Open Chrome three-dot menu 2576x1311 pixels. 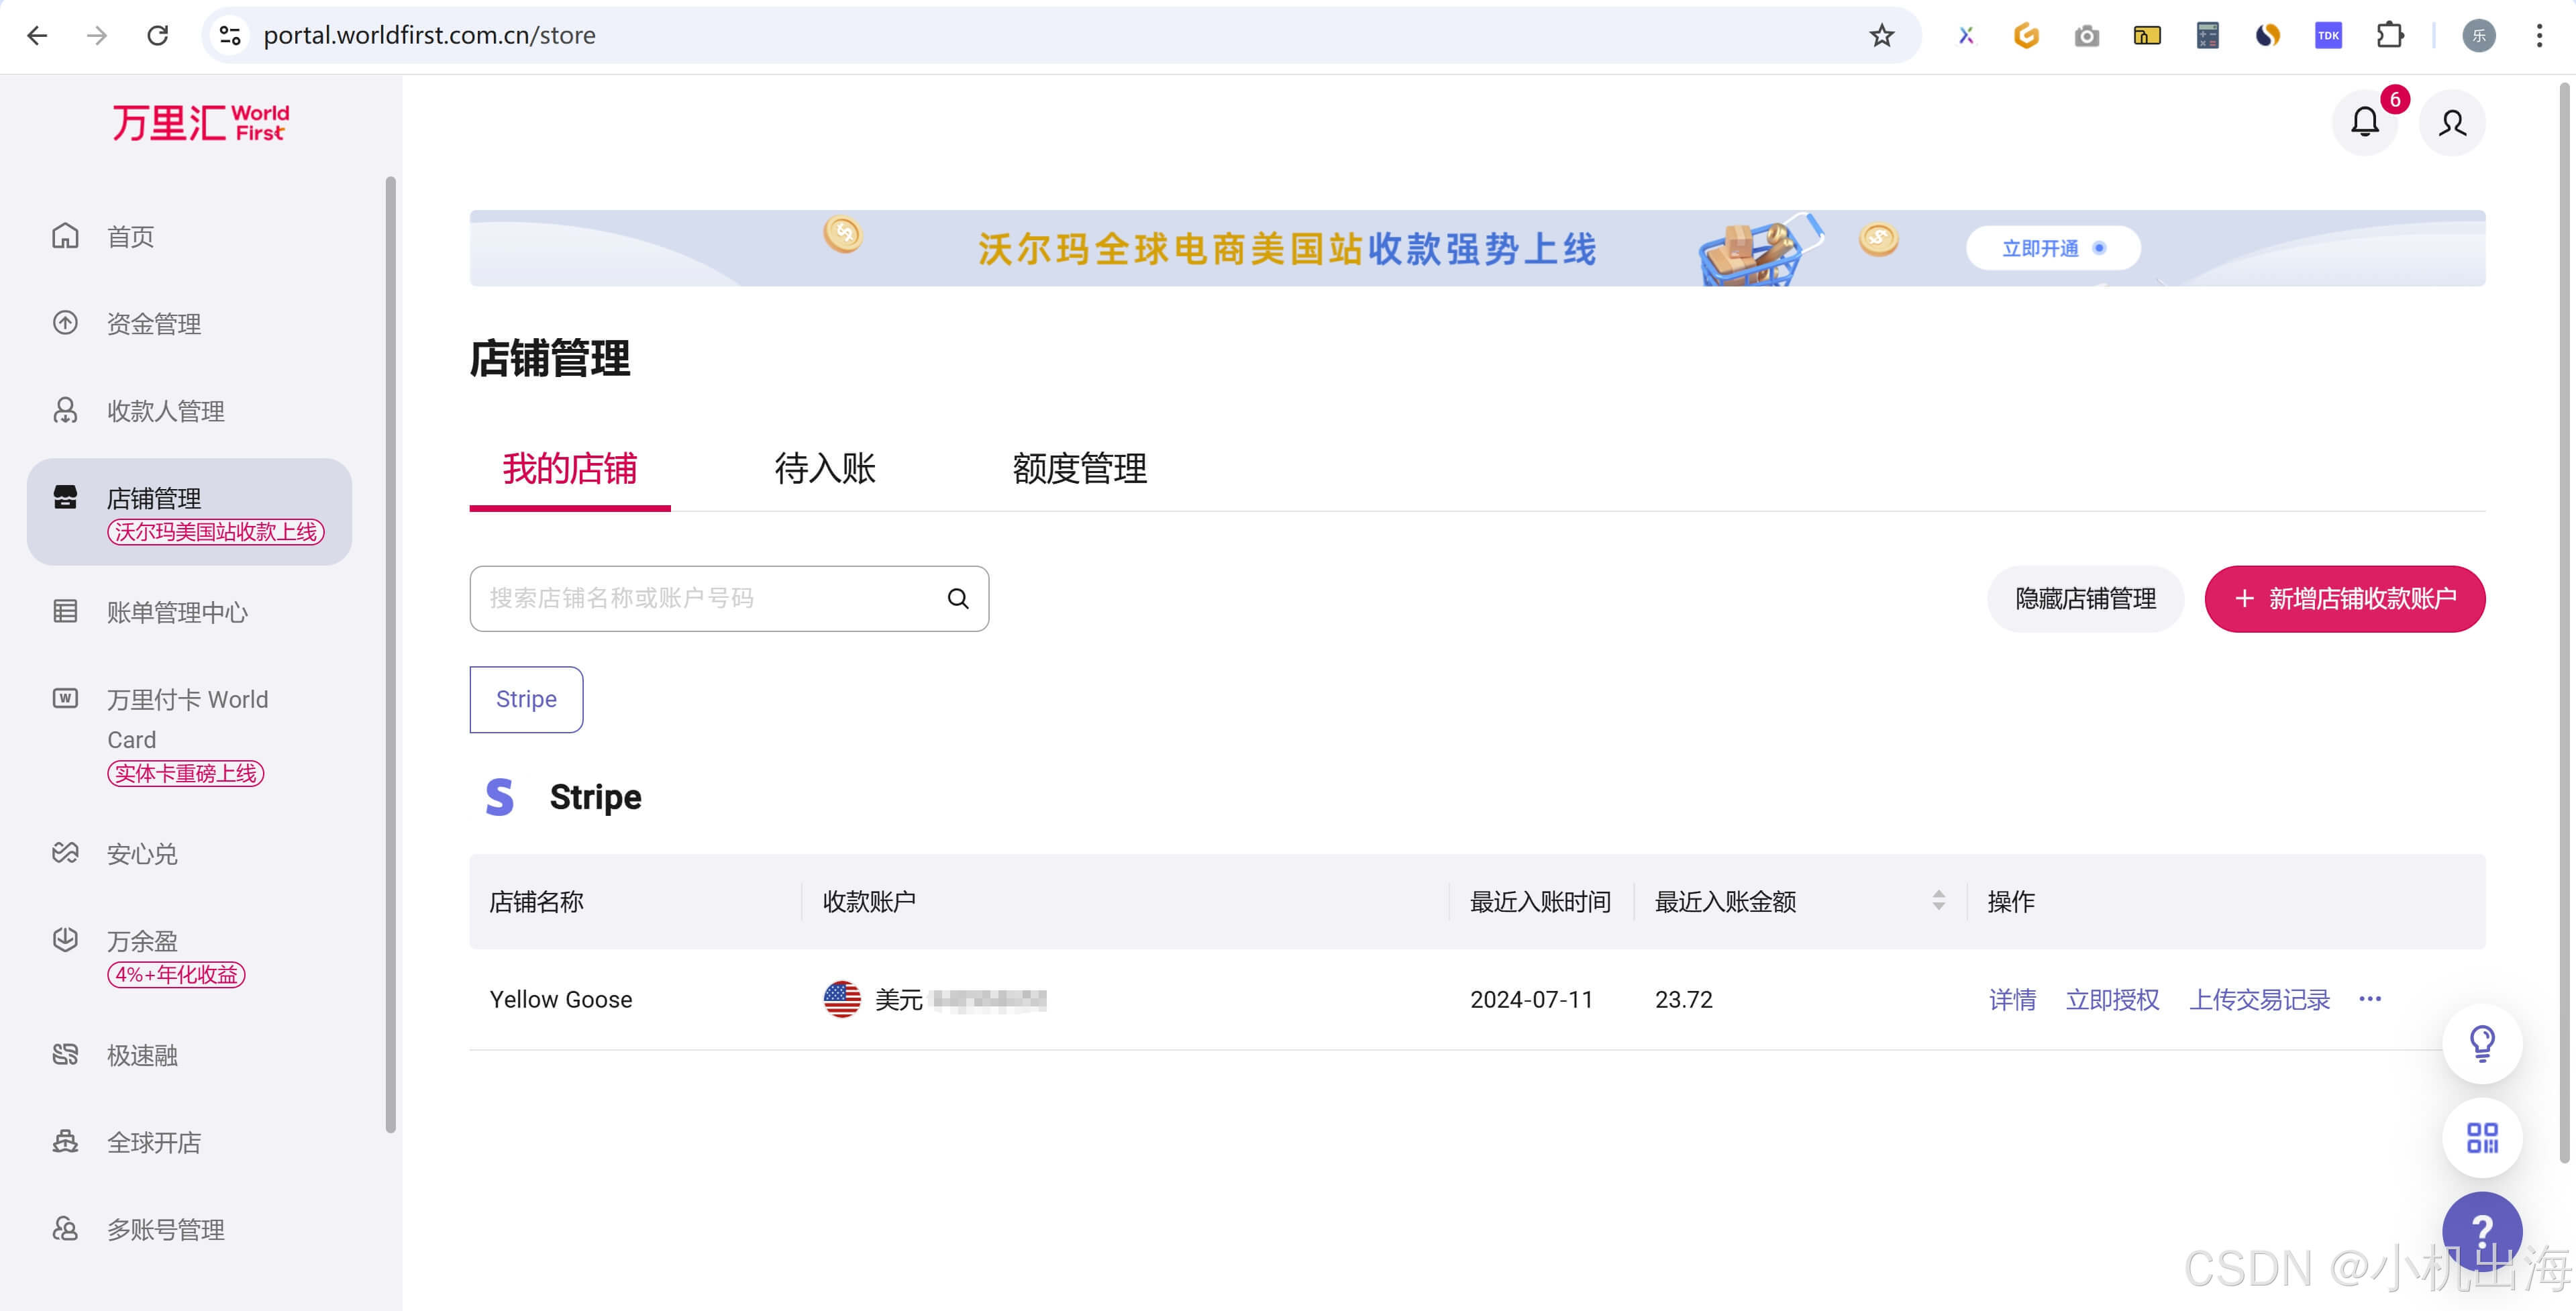[2539, 36]
